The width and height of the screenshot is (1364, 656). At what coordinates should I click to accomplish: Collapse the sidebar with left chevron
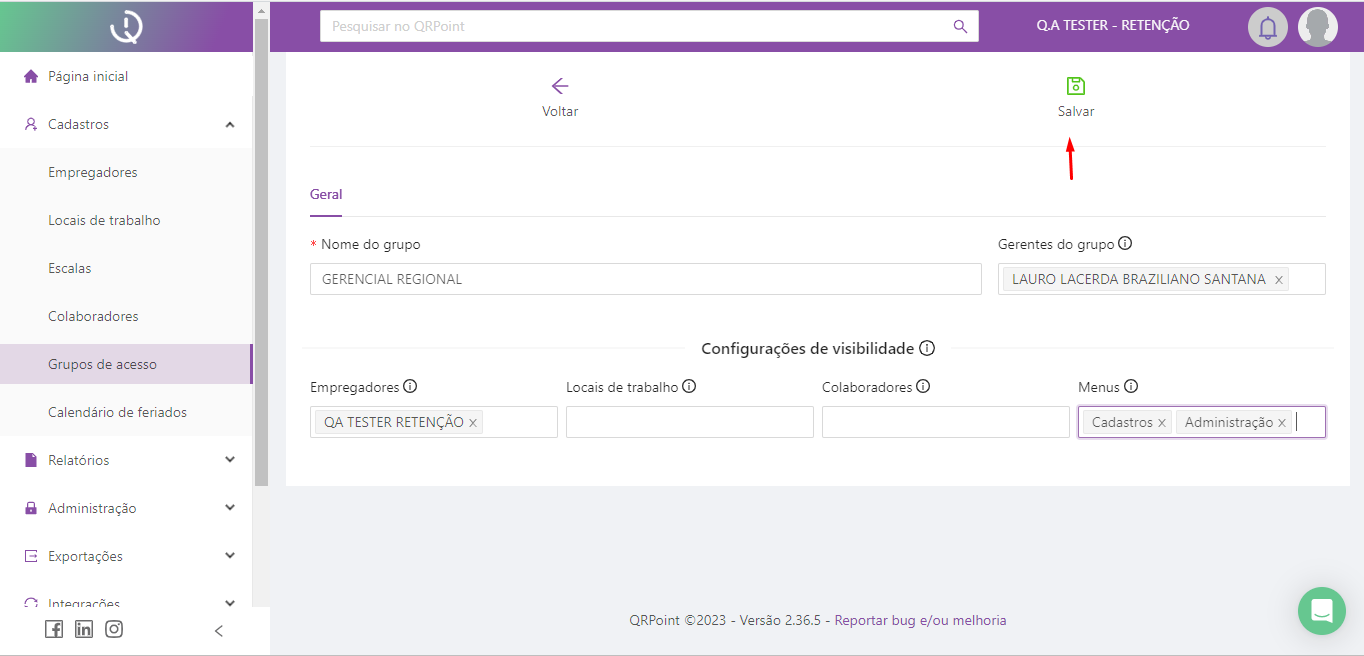pyautogui.click(x=219, y=631)
